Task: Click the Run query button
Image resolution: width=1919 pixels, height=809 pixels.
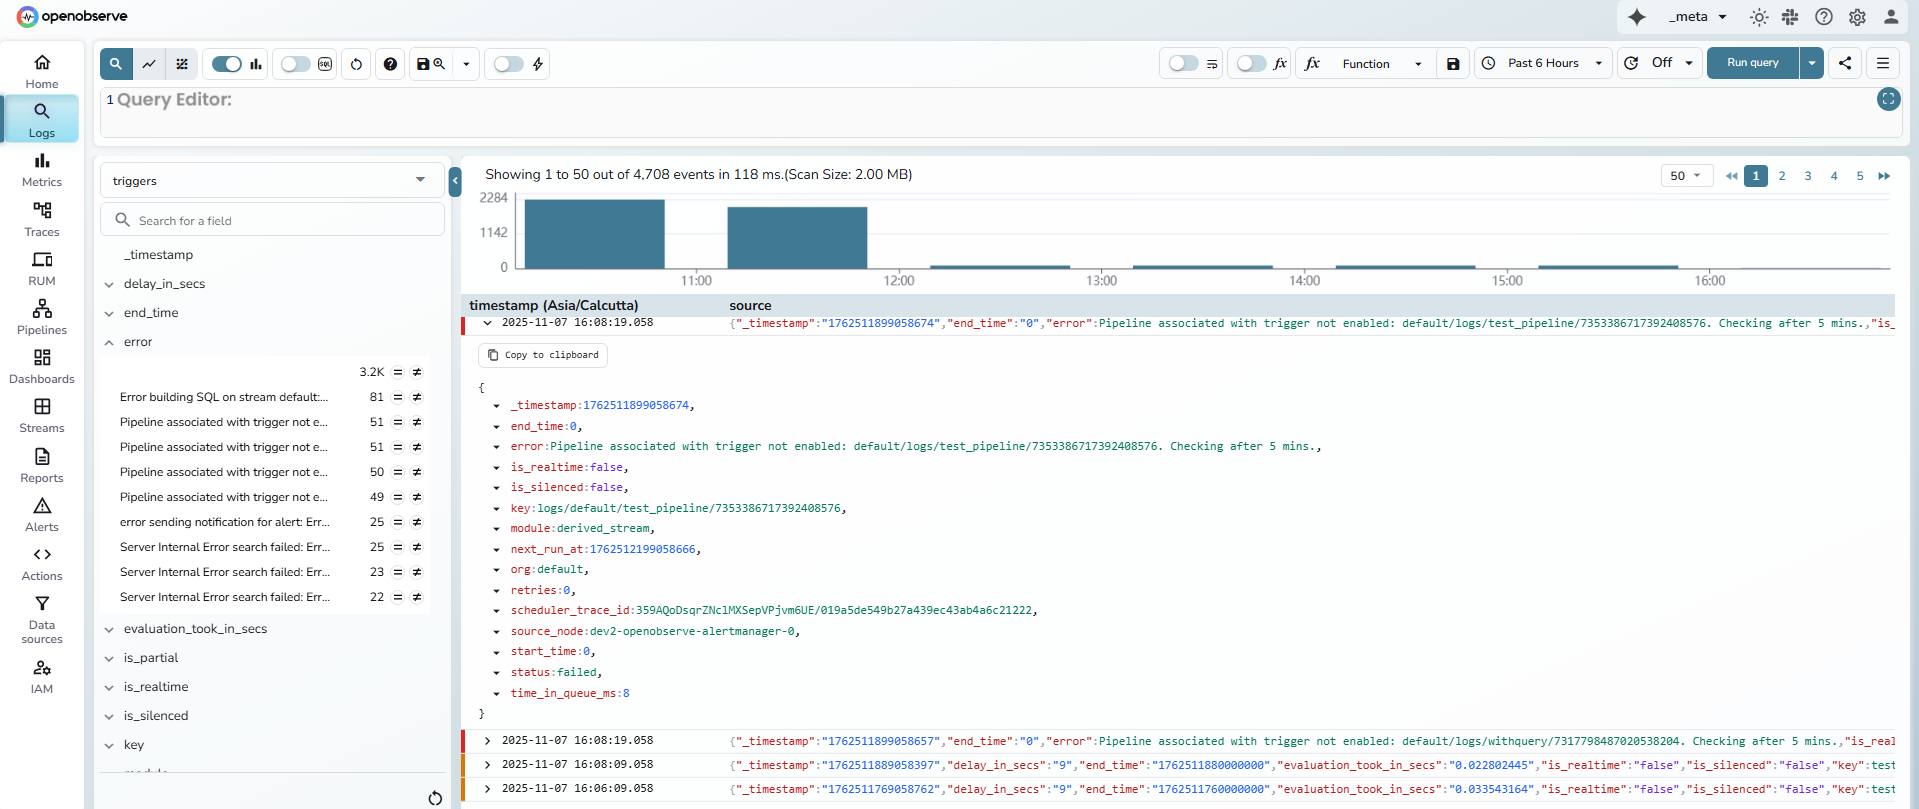Action: pos(1752,63)
